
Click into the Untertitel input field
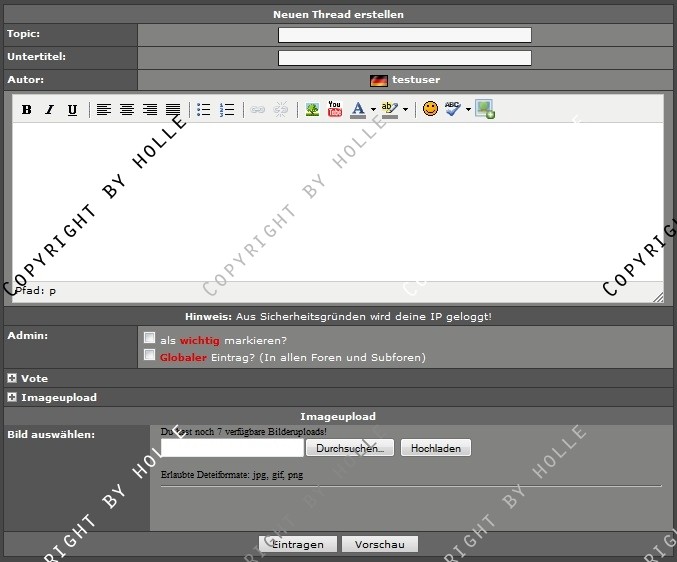(405, 58)
